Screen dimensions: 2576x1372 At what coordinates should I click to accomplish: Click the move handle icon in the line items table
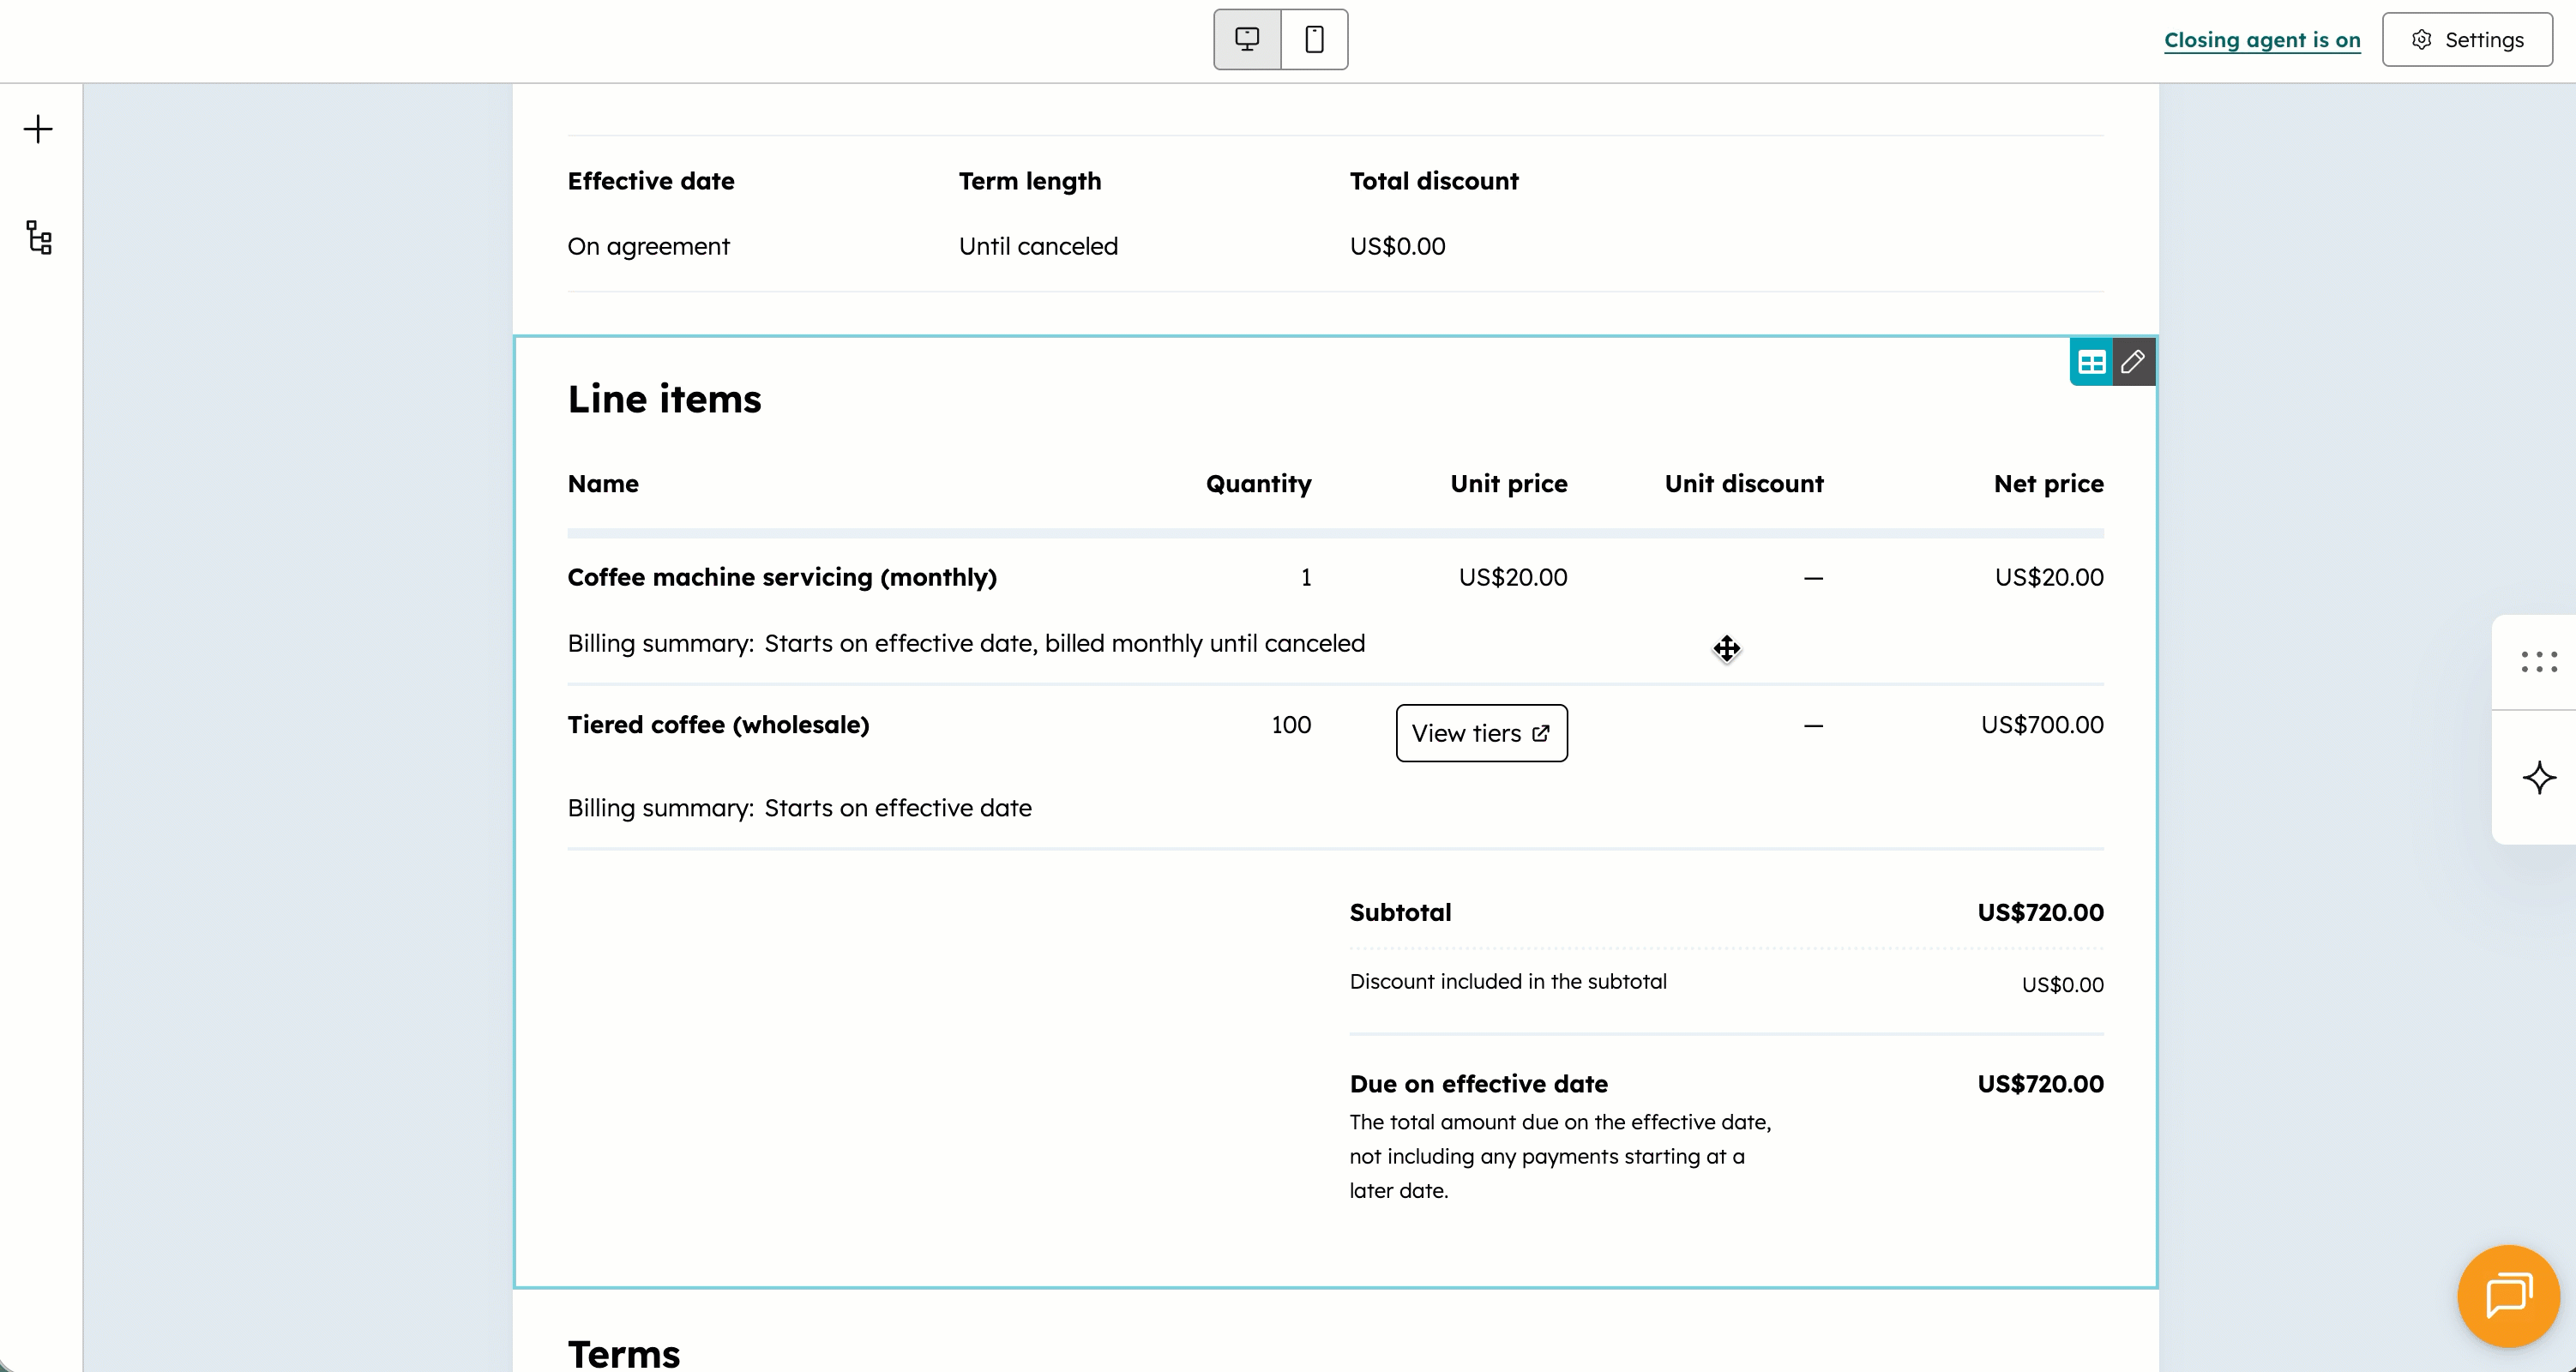tap(1727, 649)
